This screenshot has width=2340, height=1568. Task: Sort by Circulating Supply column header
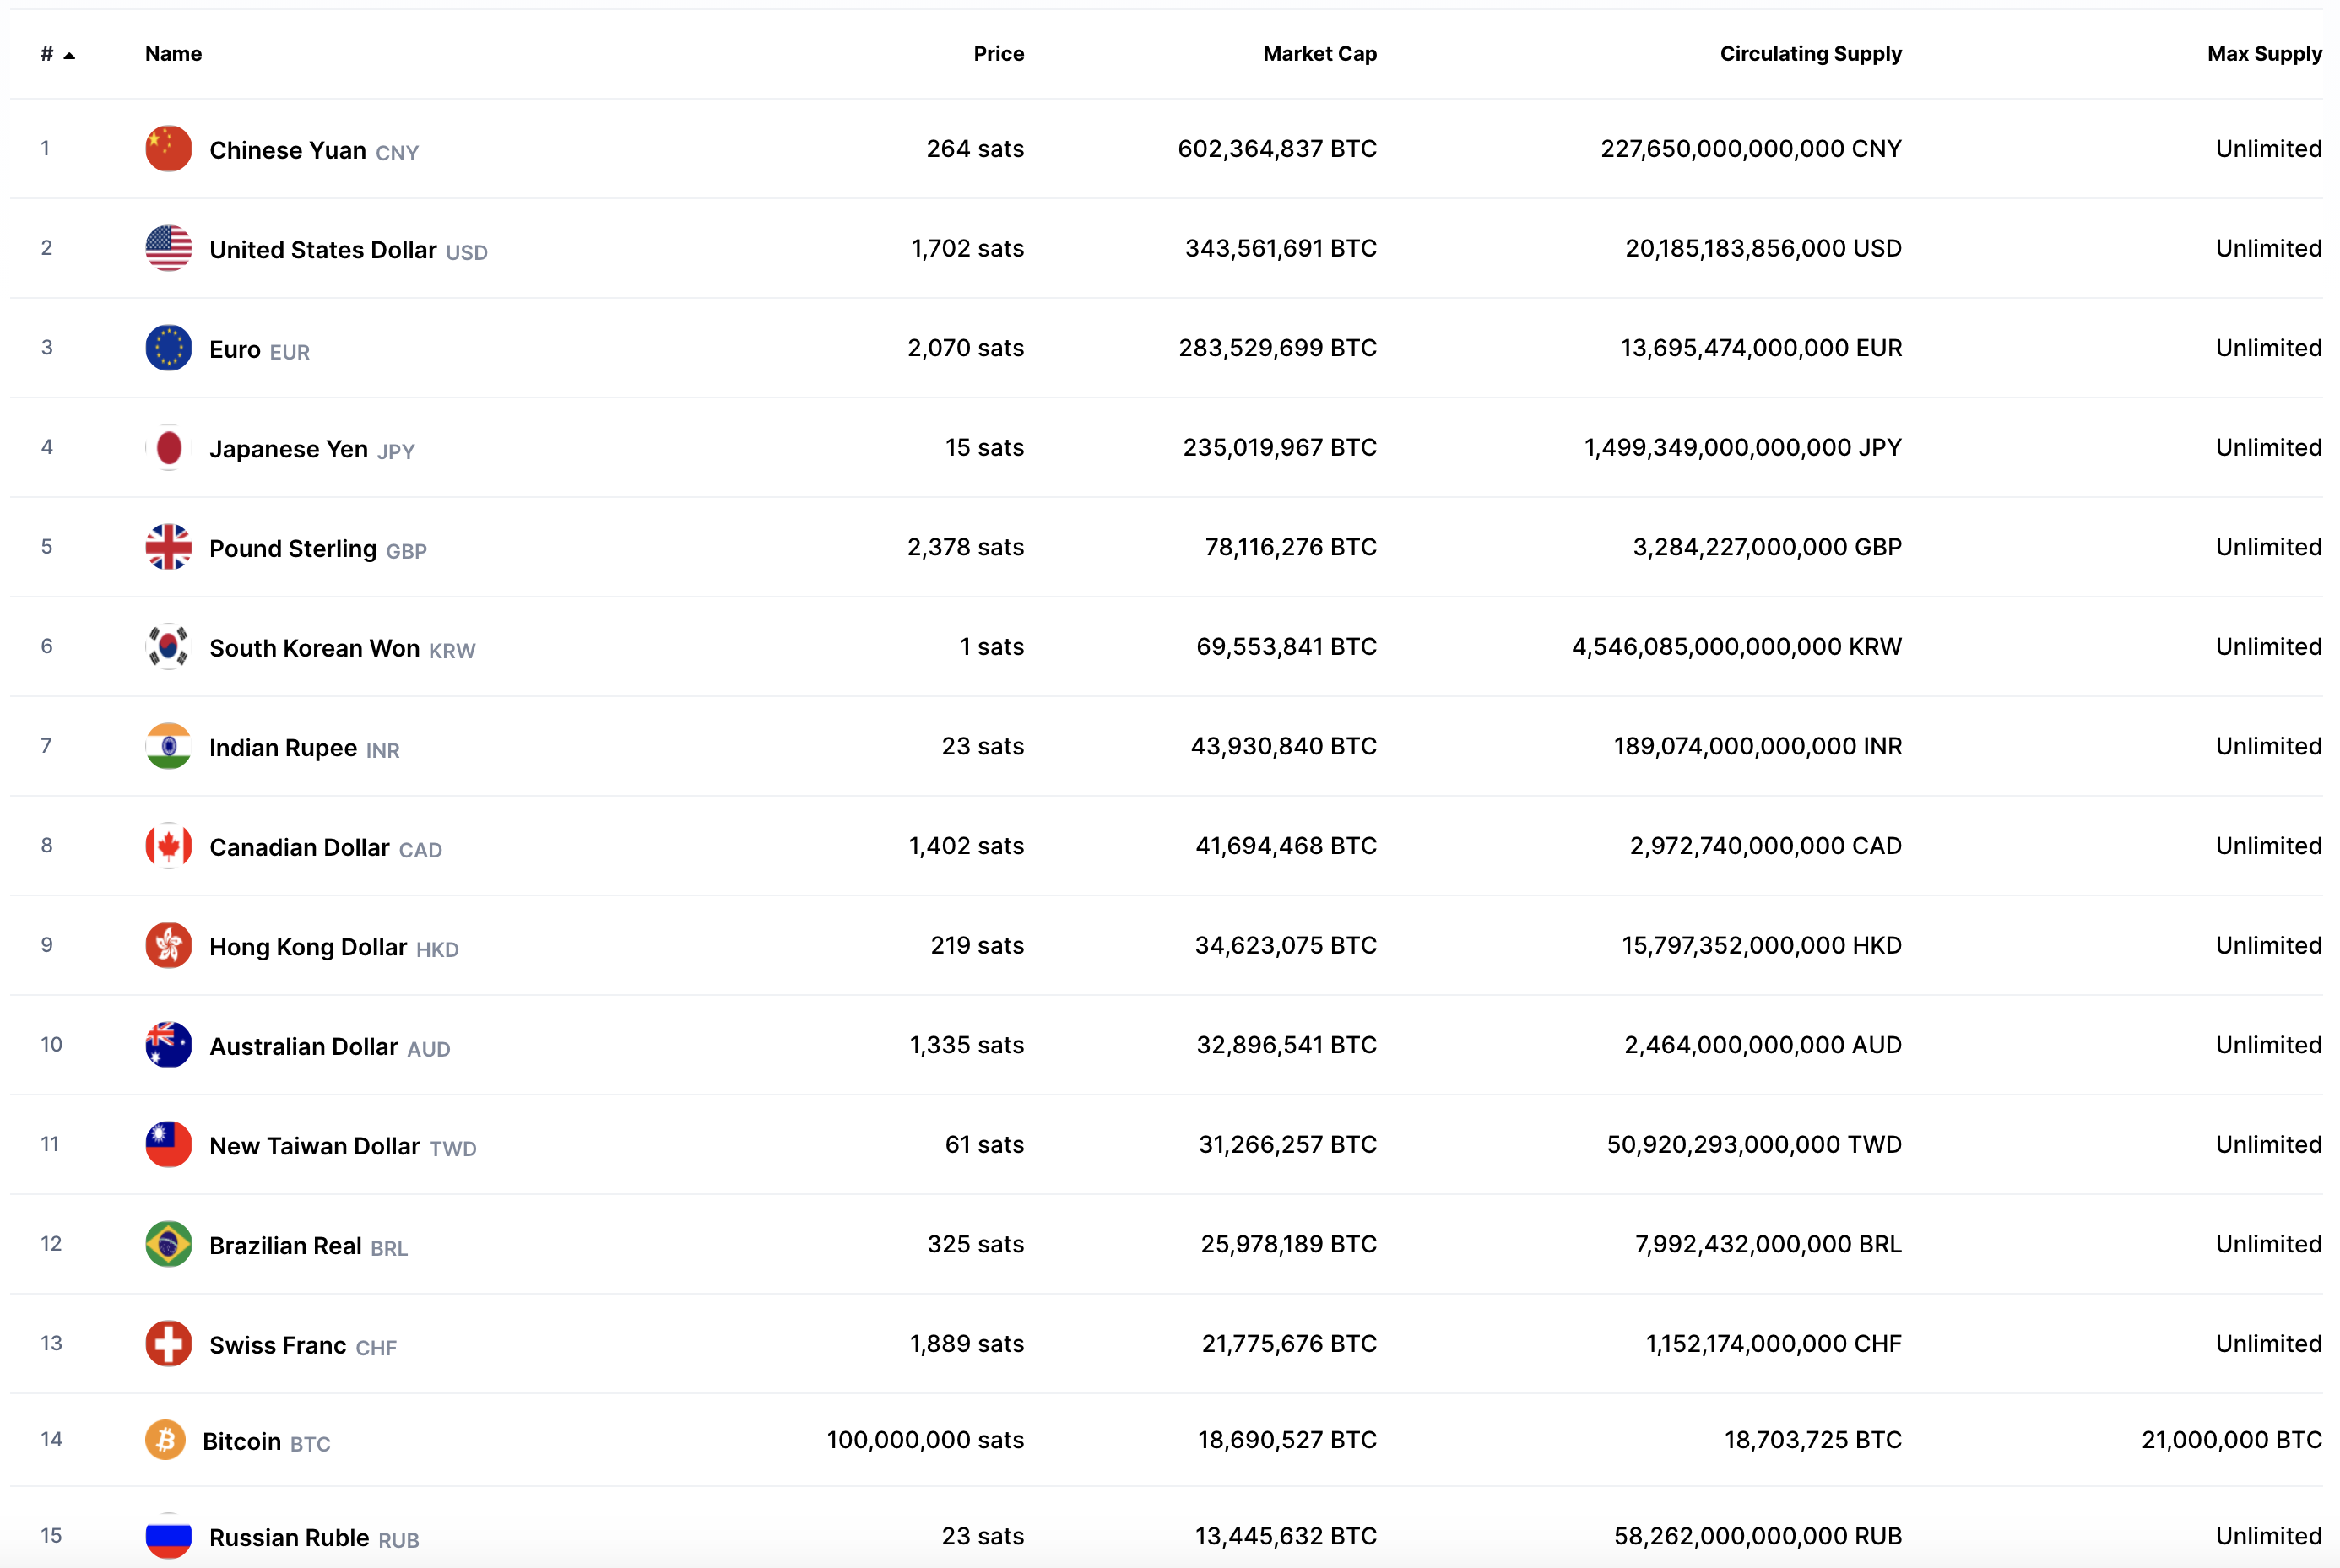[x=1810, y=54]
